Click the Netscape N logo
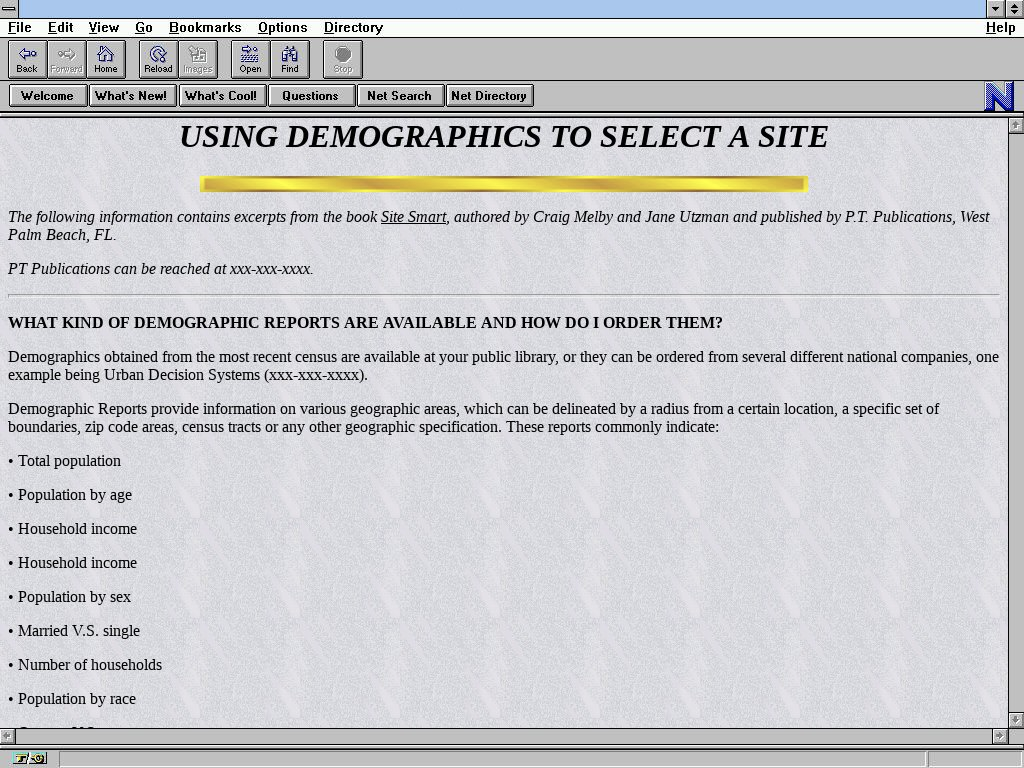 point(999,96)
